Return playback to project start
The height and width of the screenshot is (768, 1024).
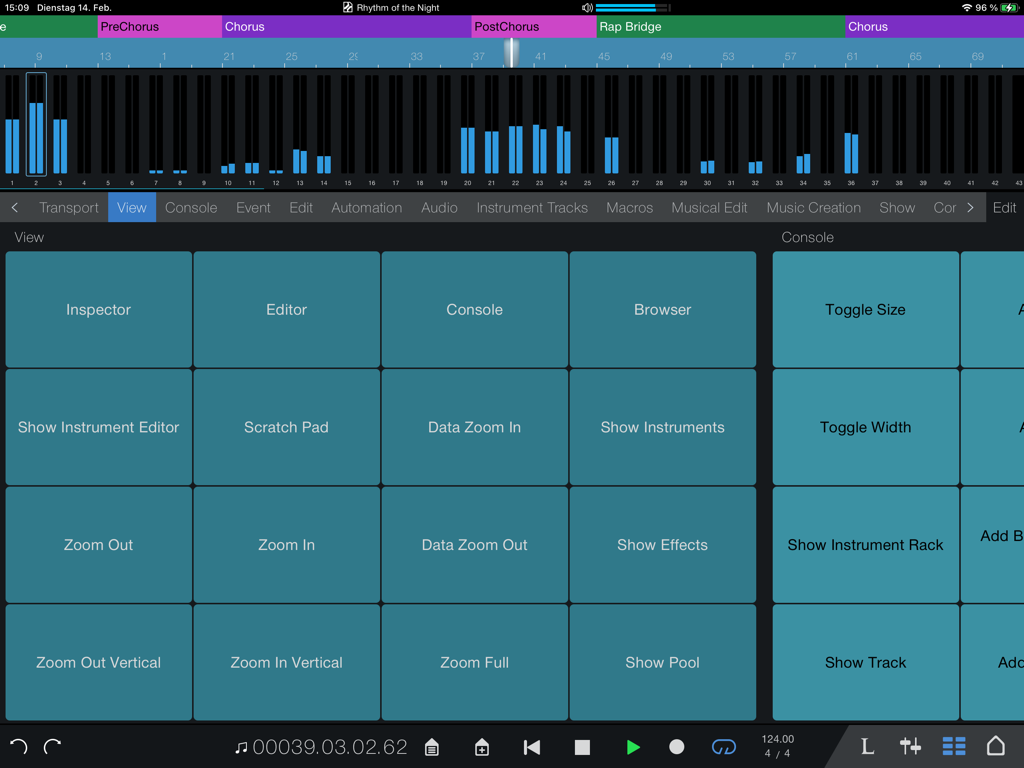point(531,746)
